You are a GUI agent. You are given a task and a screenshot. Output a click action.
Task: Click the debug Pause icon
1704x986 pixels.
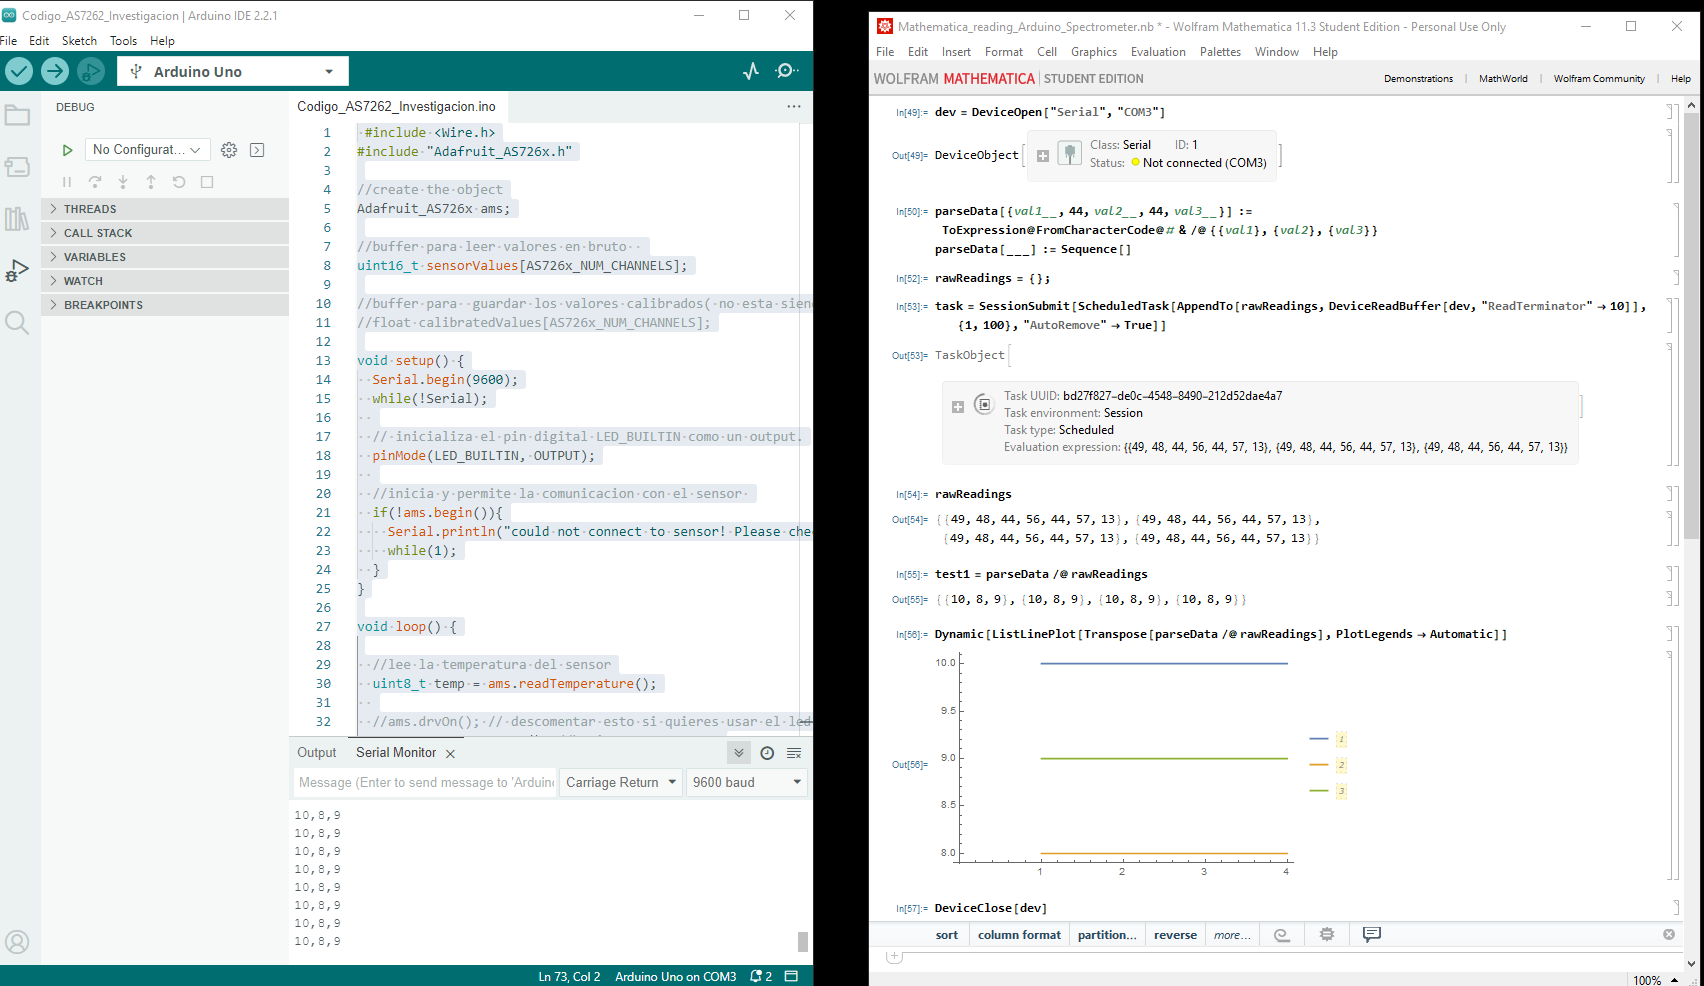(x=67, y=182)
